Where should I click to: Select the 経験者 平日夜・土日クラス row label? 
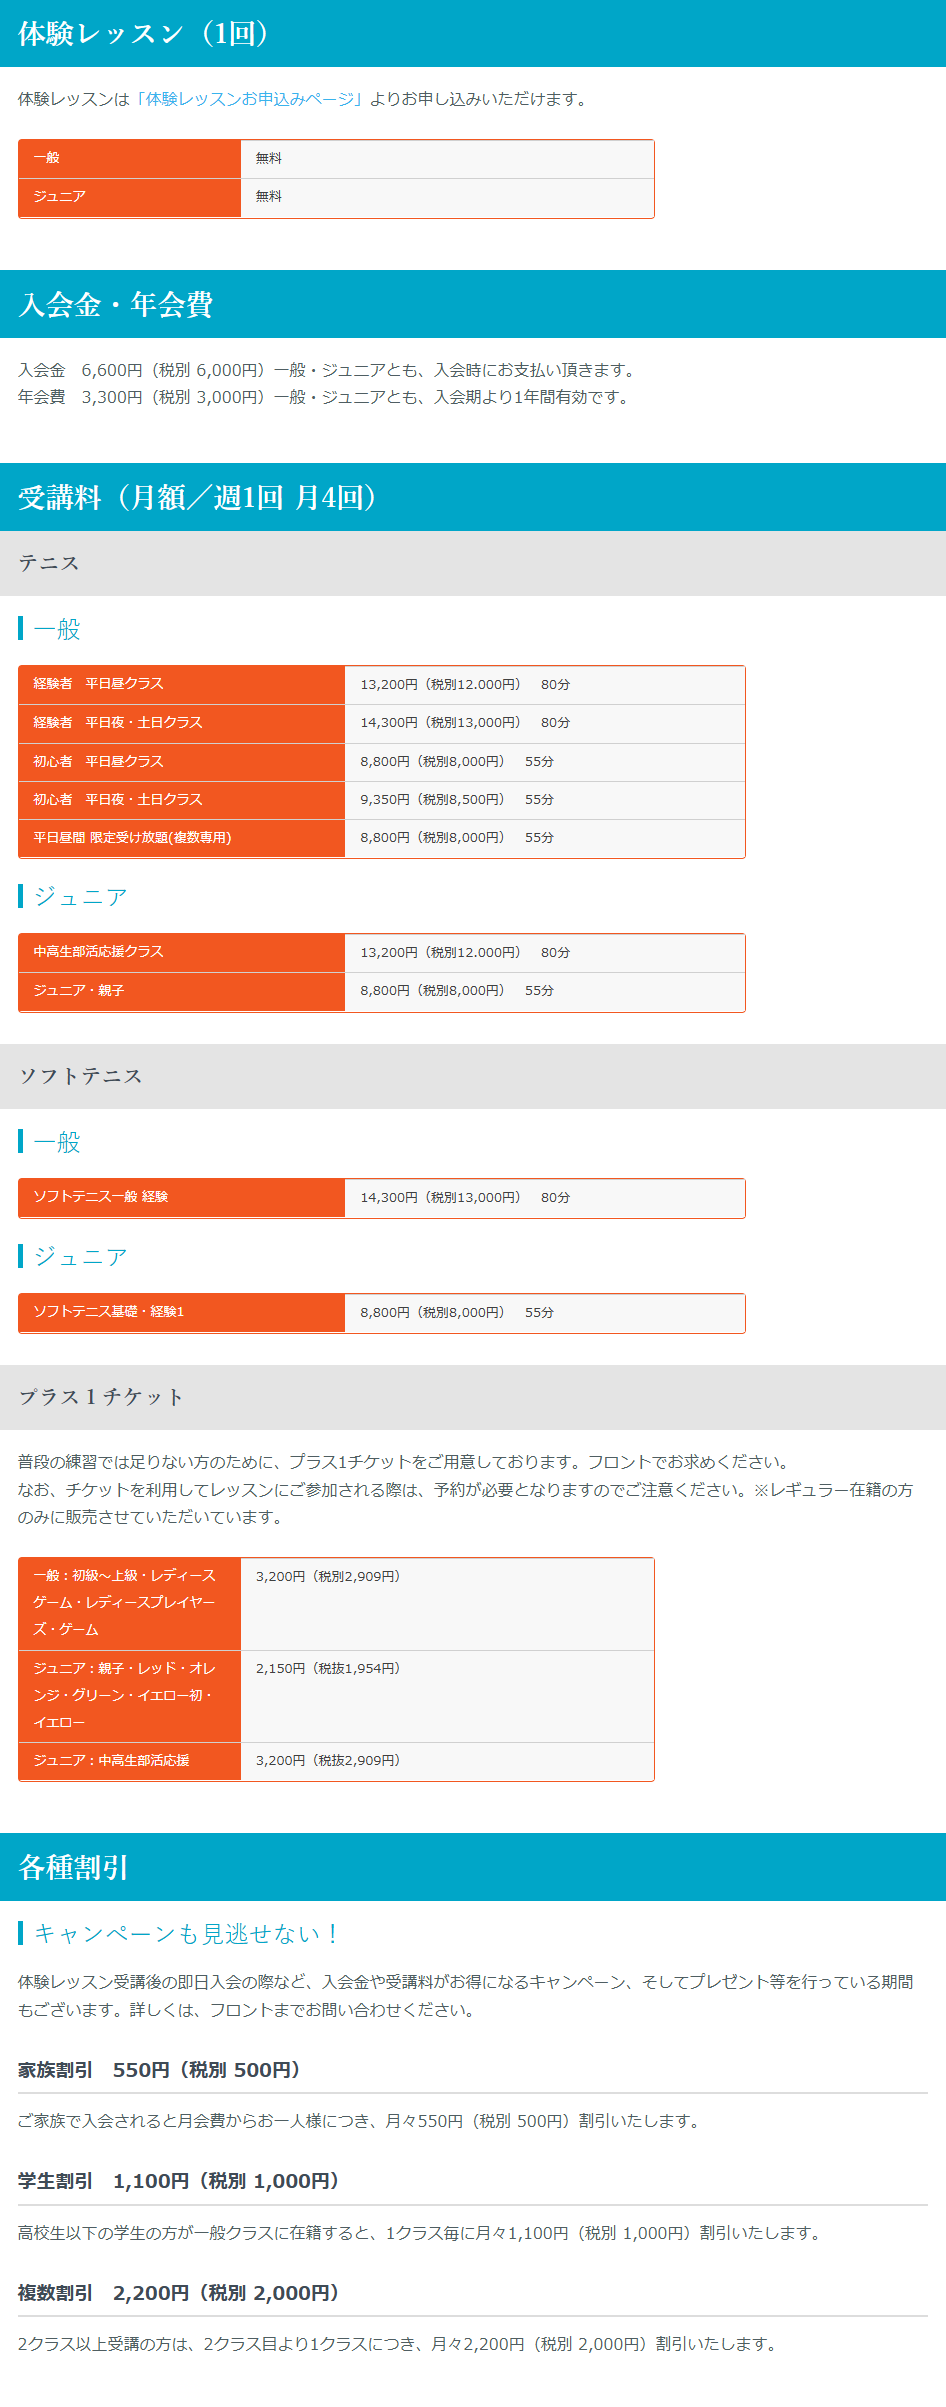(118, 723)
